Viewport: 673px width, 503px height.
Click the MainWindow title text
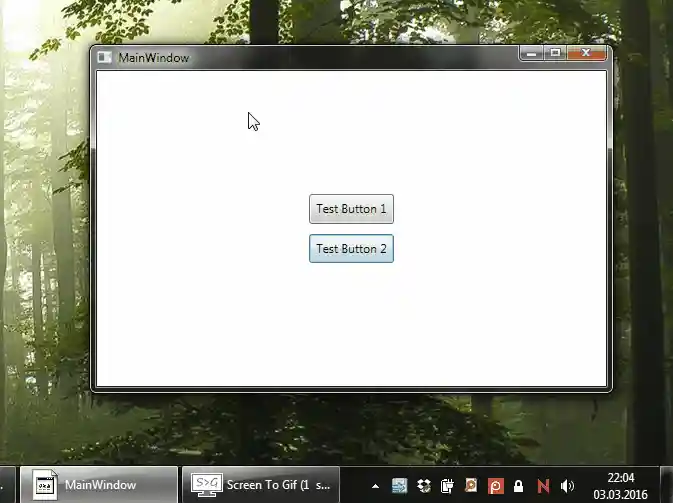point(154,58)
